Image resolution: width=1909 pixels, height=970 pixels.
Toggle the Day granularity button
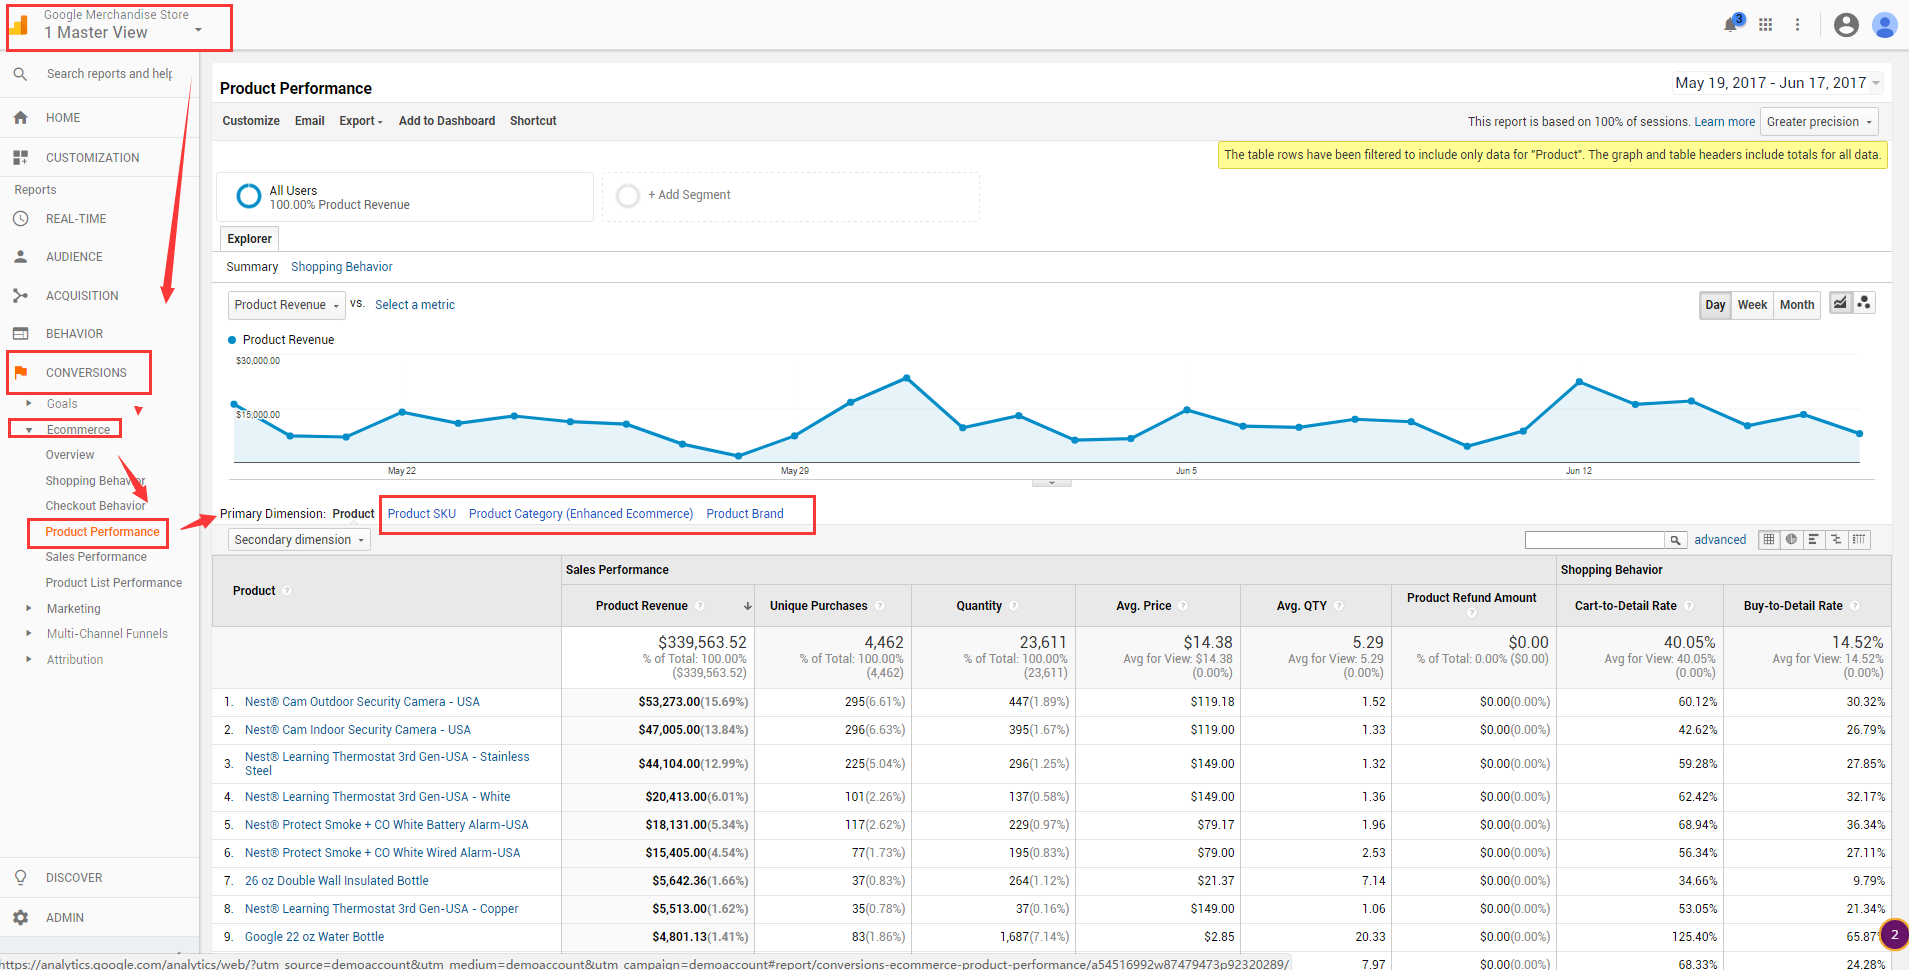1715,305
